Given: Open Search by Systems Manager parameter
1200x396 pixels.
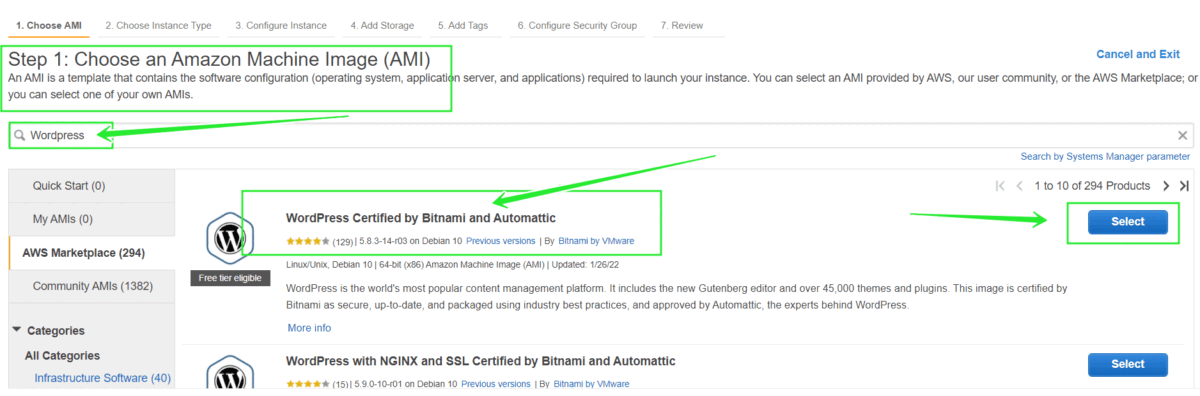Looking at the screenshot, I should coord(1105,157).
